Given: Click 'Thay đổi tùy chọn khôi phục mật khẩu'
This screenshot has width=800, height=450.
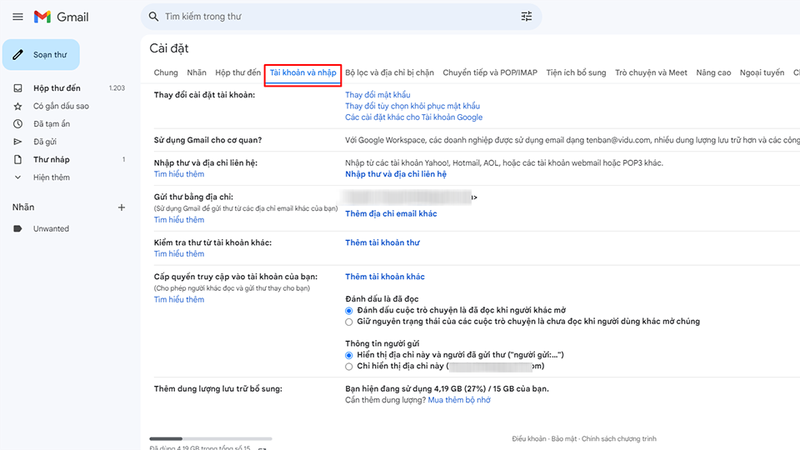Looking at the screenshot, I should (x=412, y=106).
